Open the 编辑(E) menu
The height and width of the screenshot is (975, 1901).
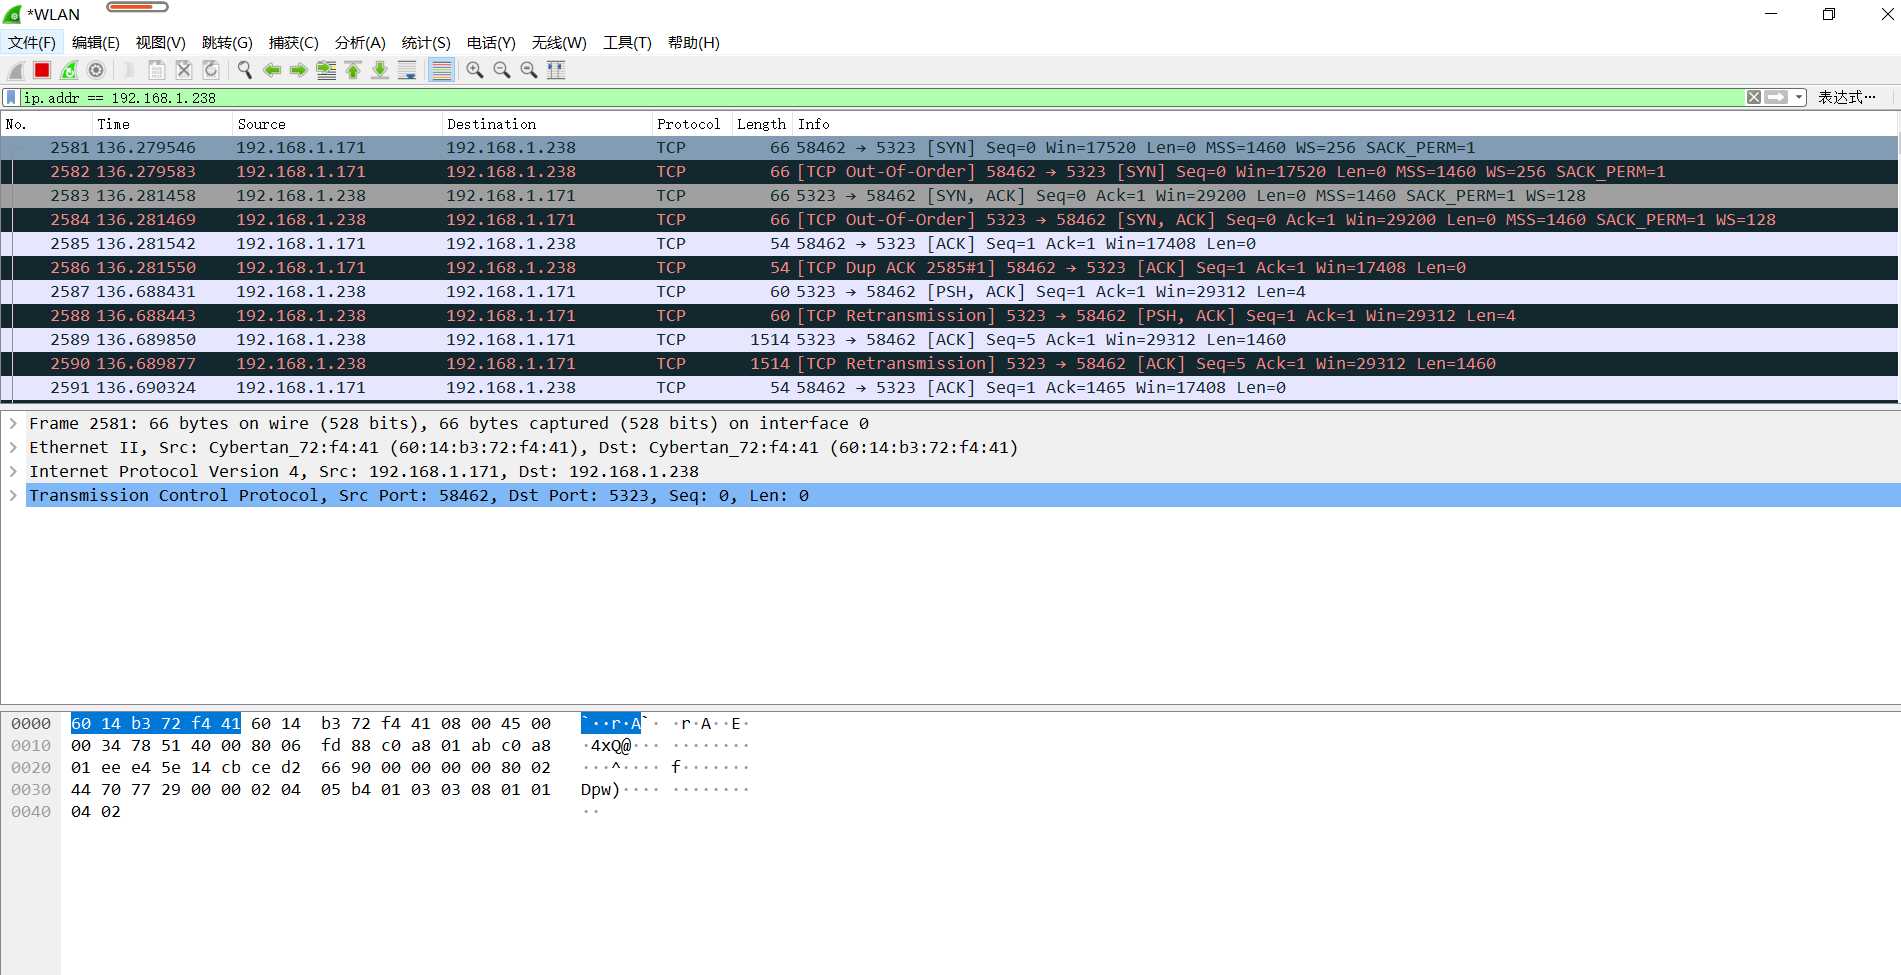(96, 43)
